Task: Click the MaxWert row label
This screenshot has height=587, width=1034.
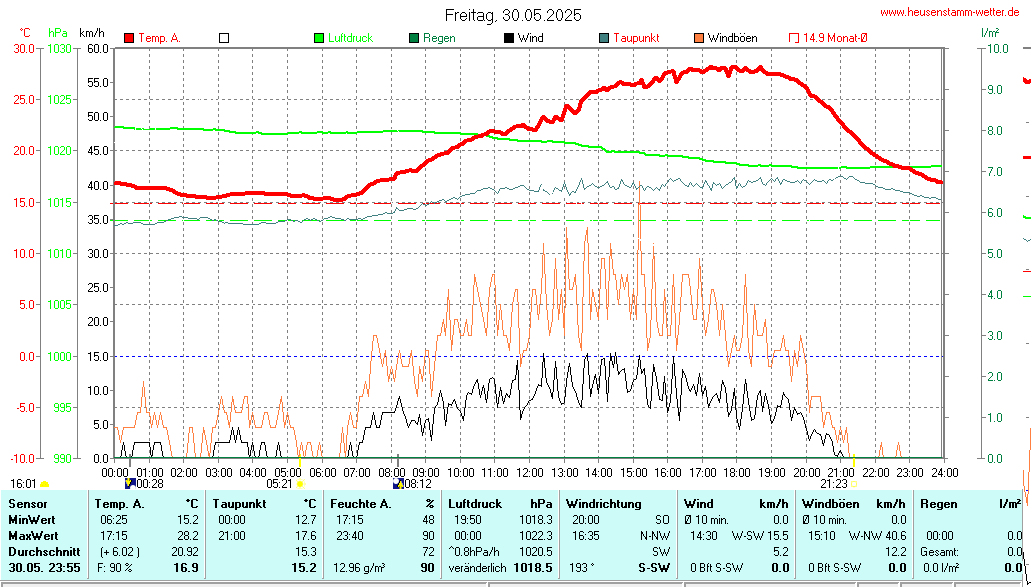Action: [x=32, y=536]
